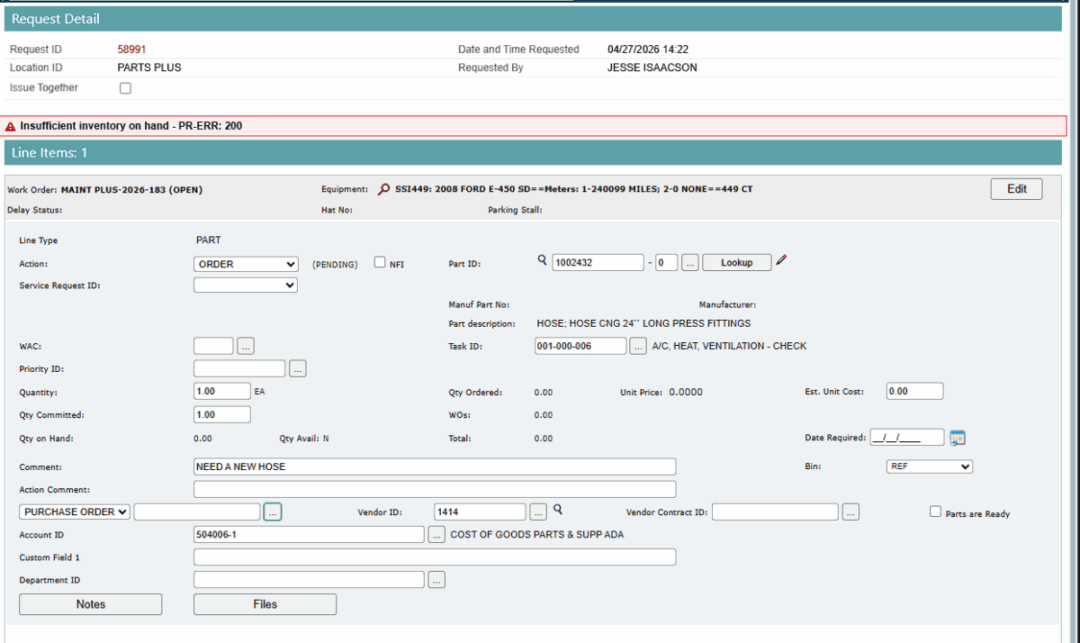Click the Date Required input field

(907, 438)
